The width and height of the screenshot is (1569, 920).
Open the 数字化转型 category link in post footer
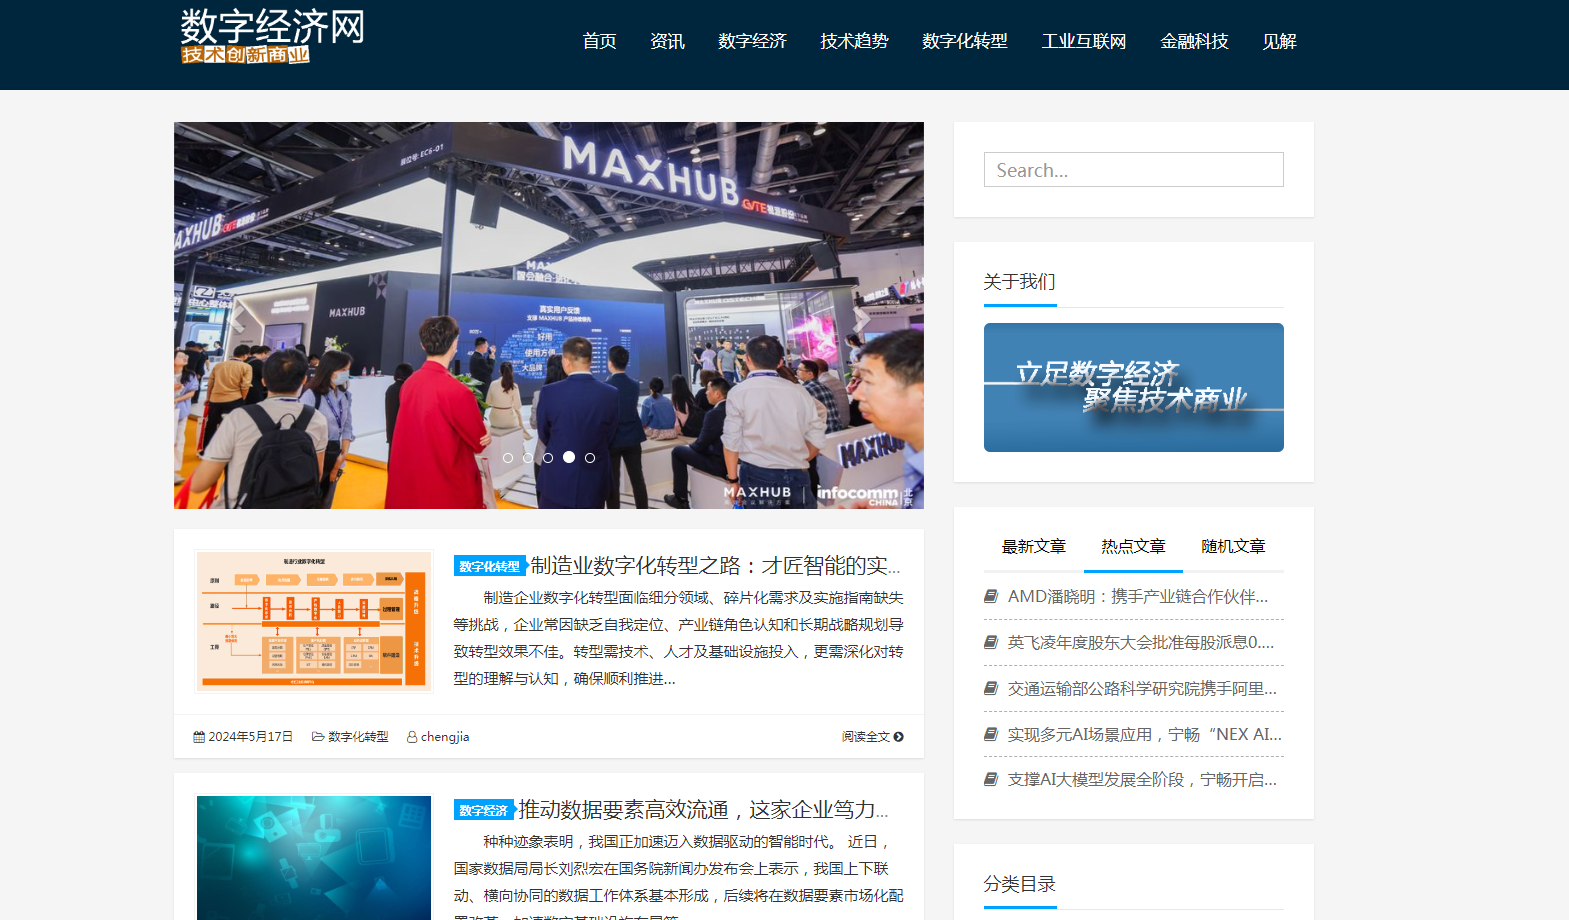pos(358,737)
